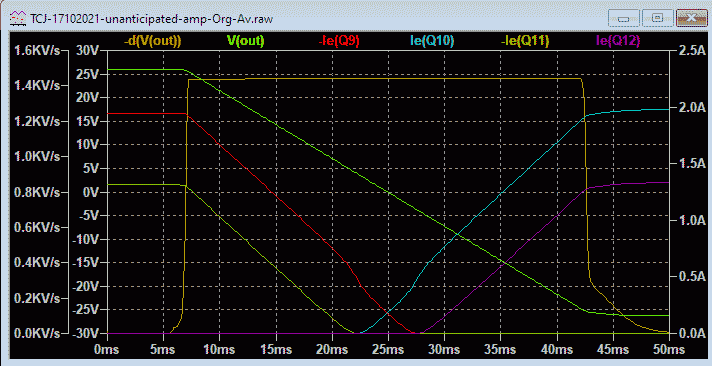
Task: Click the 10V voltage axis label
Action: click(x=87, y=144)
